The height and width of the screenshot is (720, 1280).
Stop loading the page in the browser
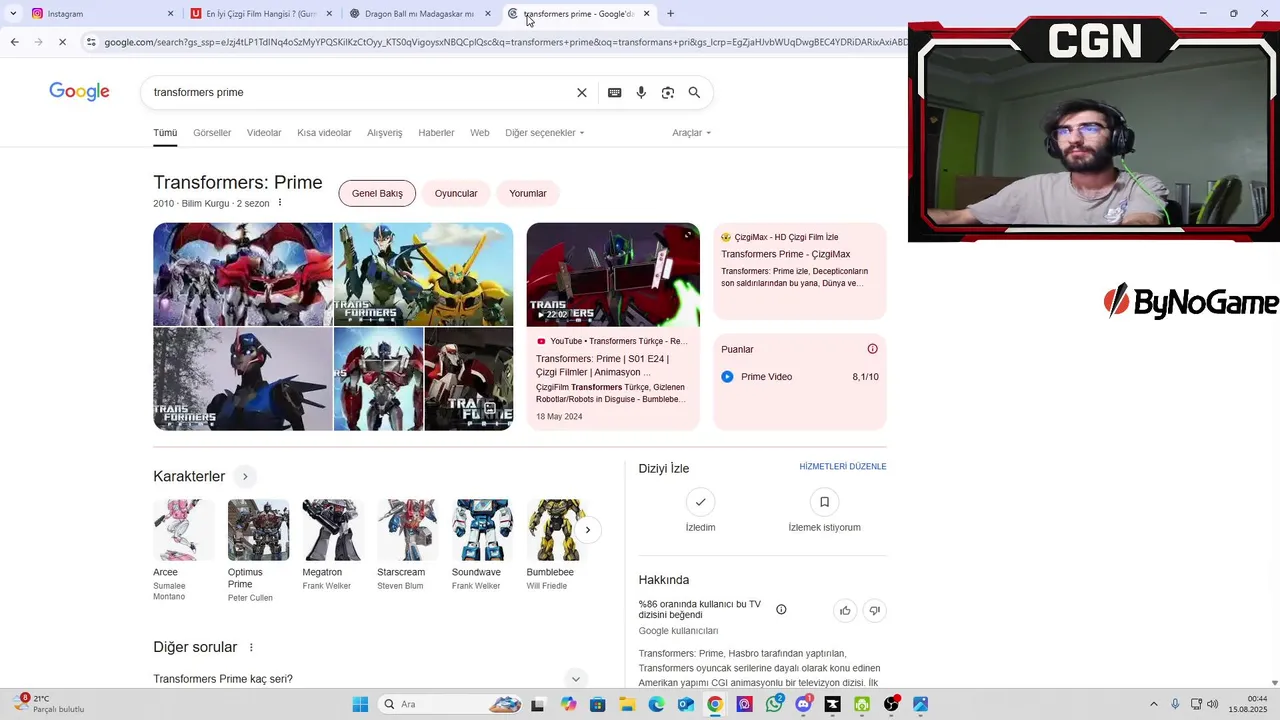(62, 42)
